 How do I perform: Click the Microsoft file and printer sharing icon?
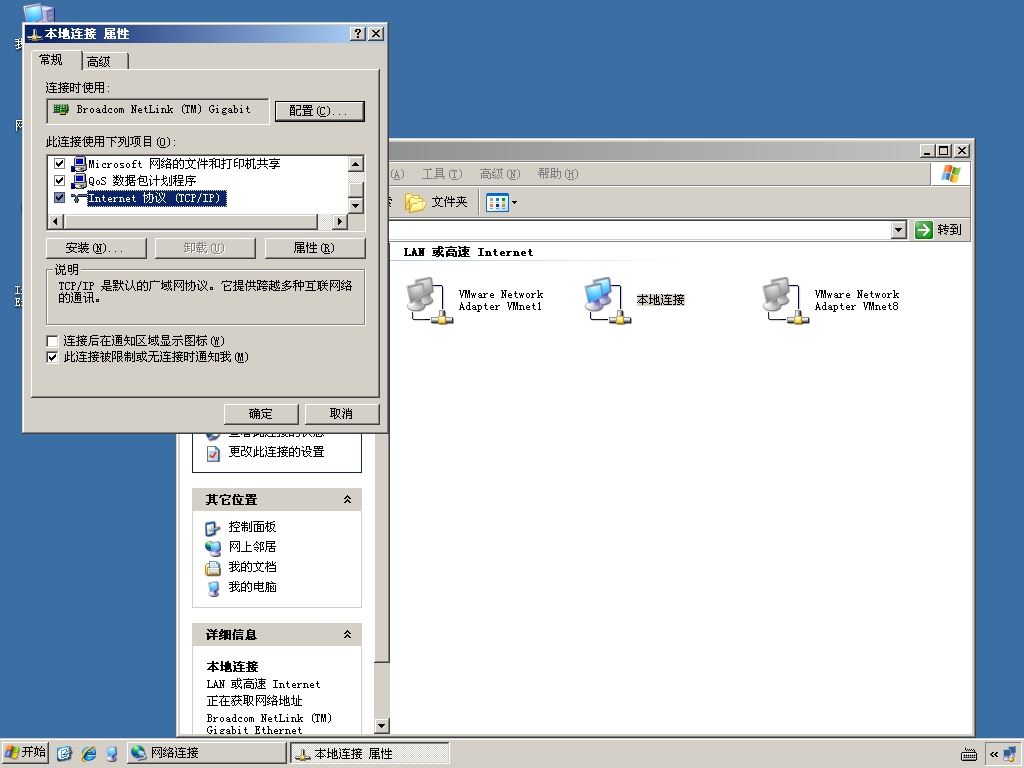79,163
